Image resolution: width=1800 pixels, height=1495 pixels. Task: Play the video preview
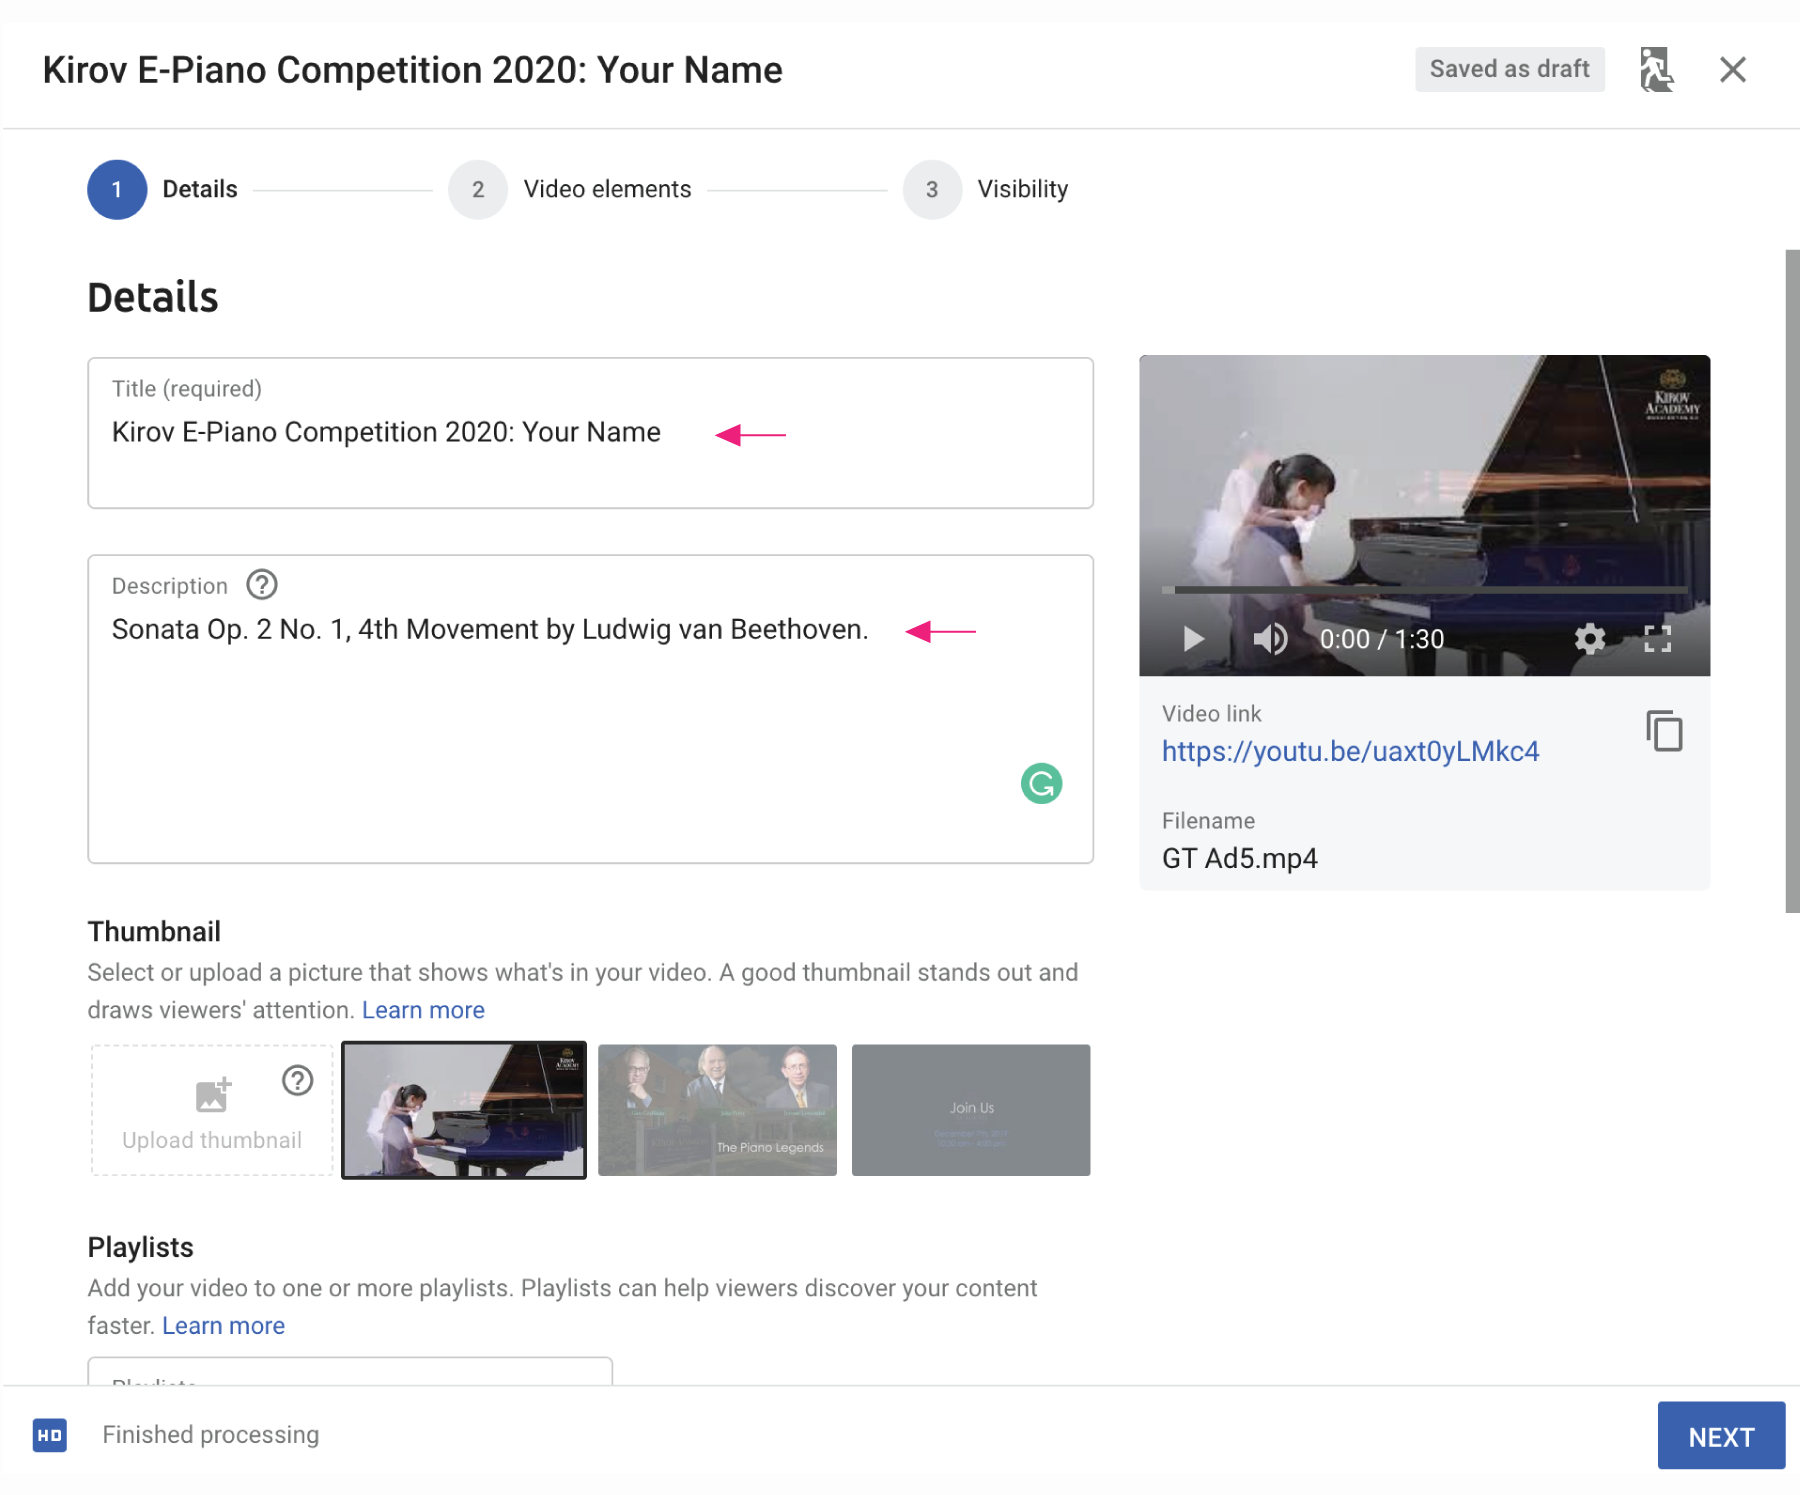(x=1192, y=639)
